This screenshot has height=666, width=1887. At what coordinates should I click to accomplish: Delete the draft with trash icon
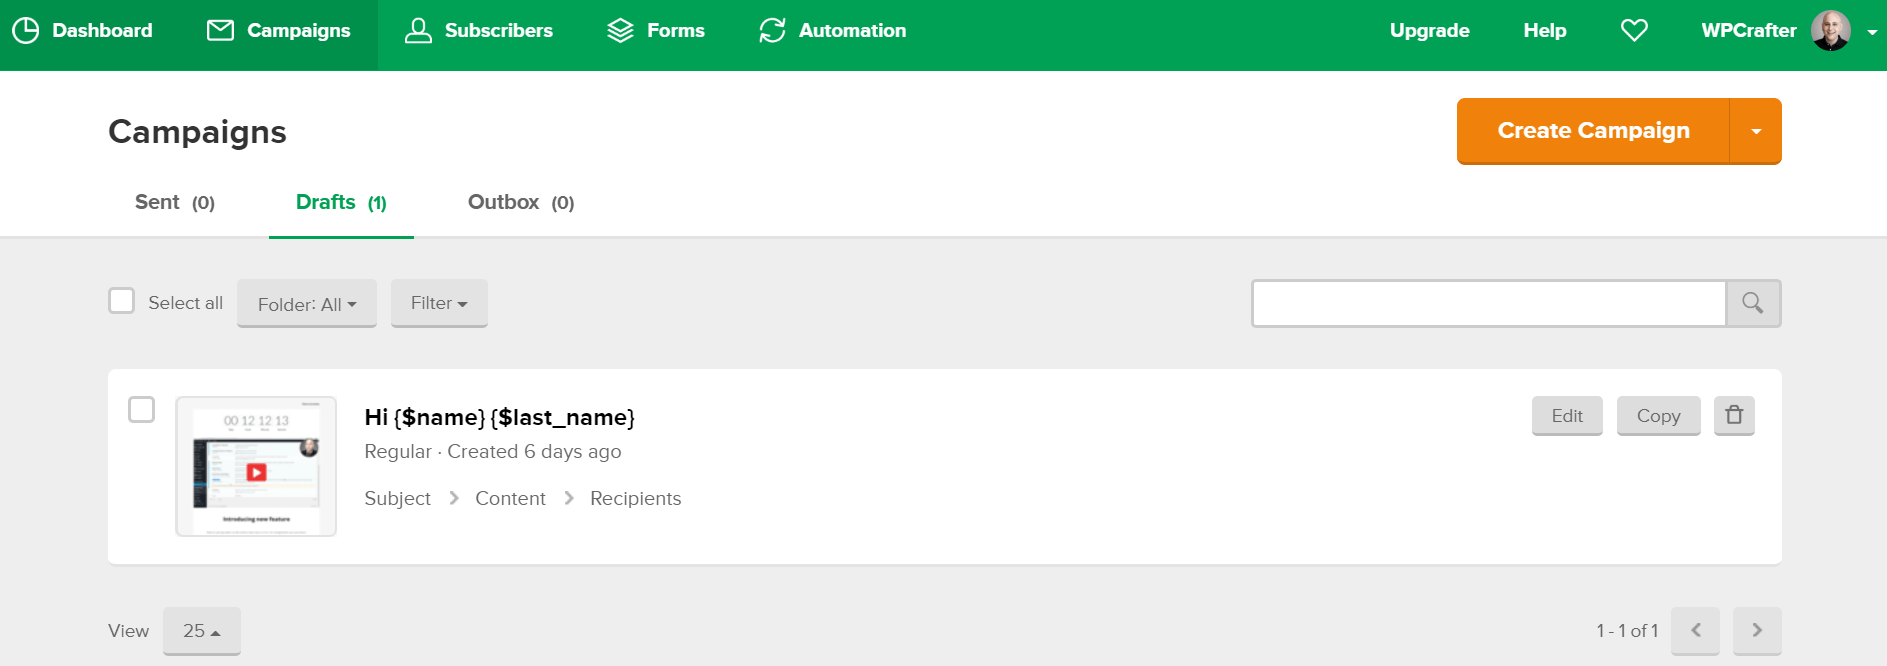1734,415
